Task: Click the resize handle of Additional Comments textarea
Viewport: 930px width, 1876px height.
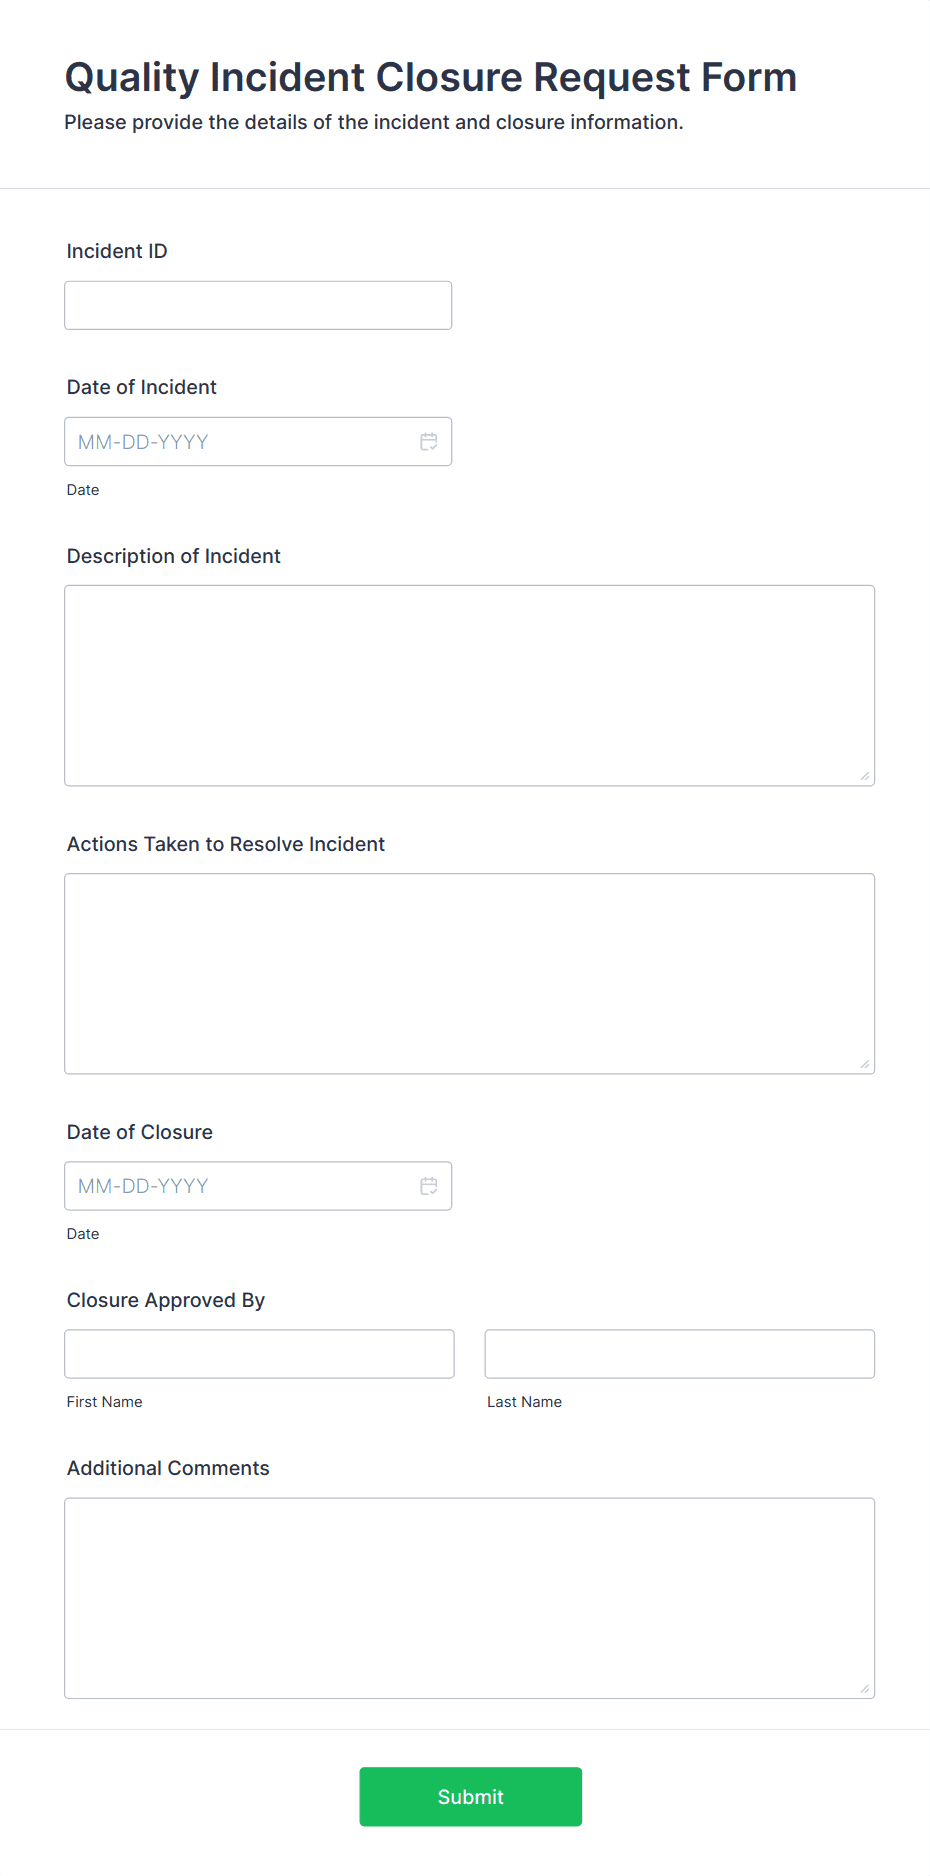Action: 864,1688
